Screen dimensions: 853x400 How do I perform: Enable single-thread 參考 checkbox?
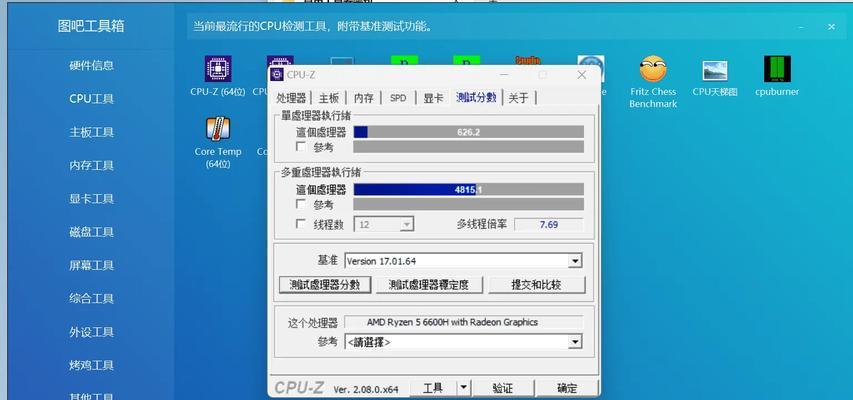(300, 146)
